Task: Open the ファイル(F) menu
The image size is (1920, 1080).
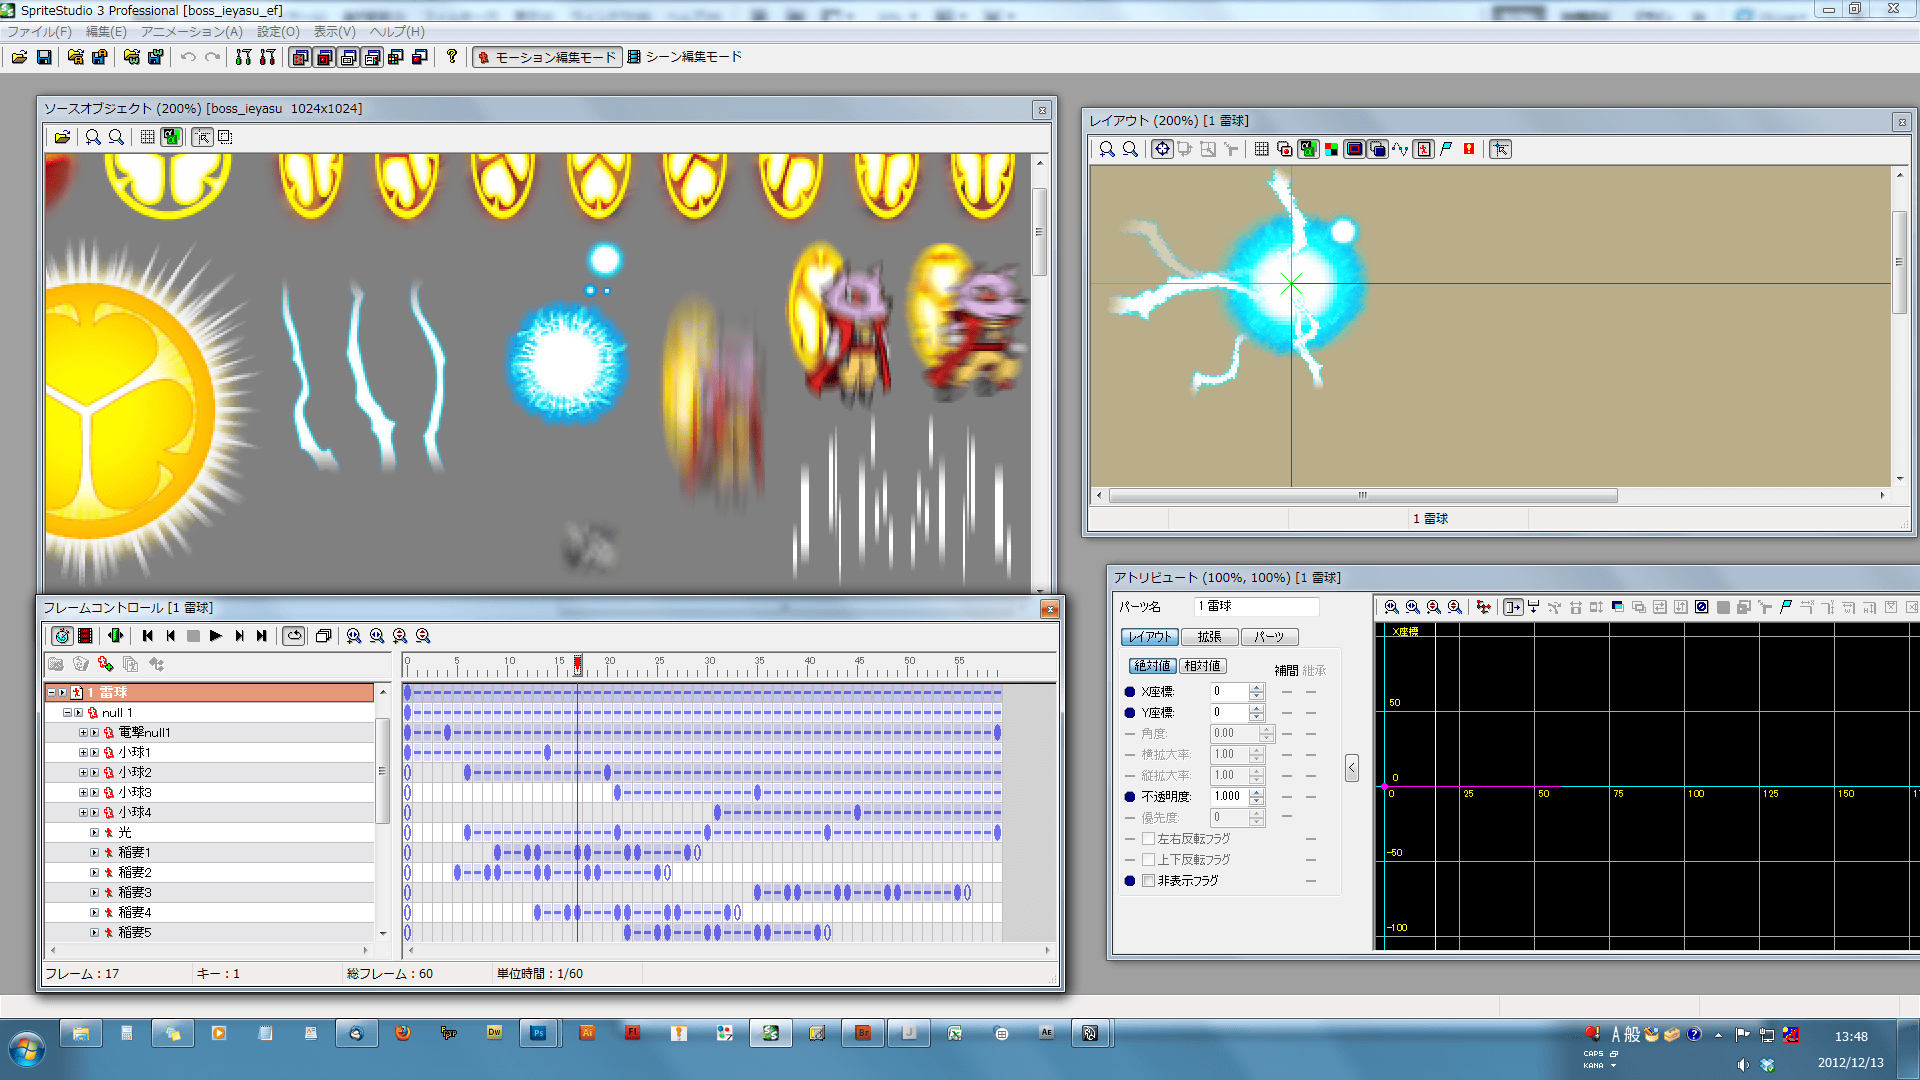Action: pyautogui.click(x=39, y=32)
